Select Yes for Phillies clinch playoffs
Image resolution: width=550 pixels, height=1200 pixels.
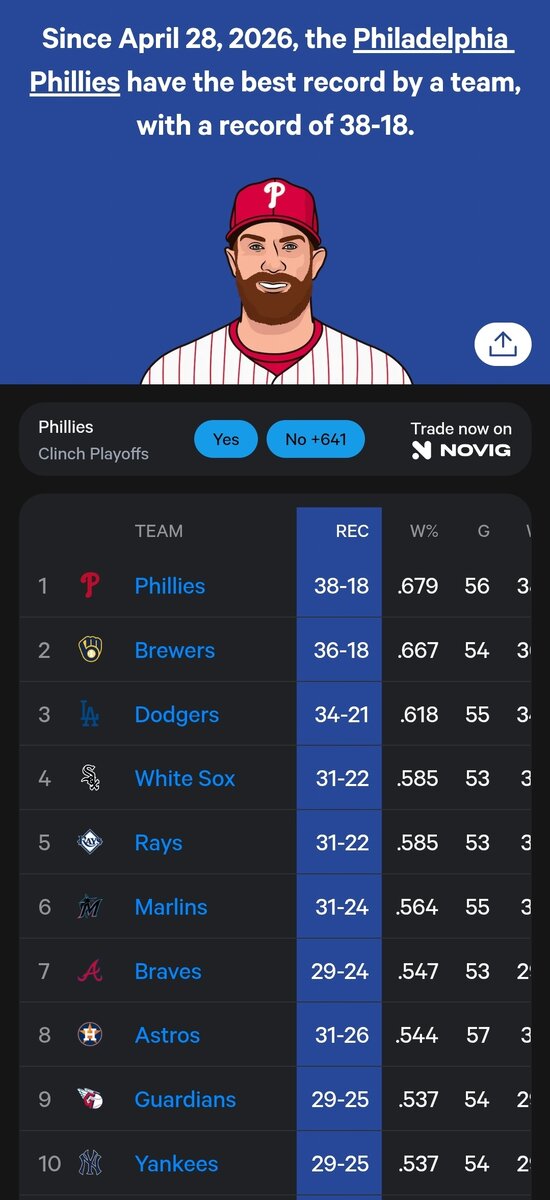coord(226,439)
